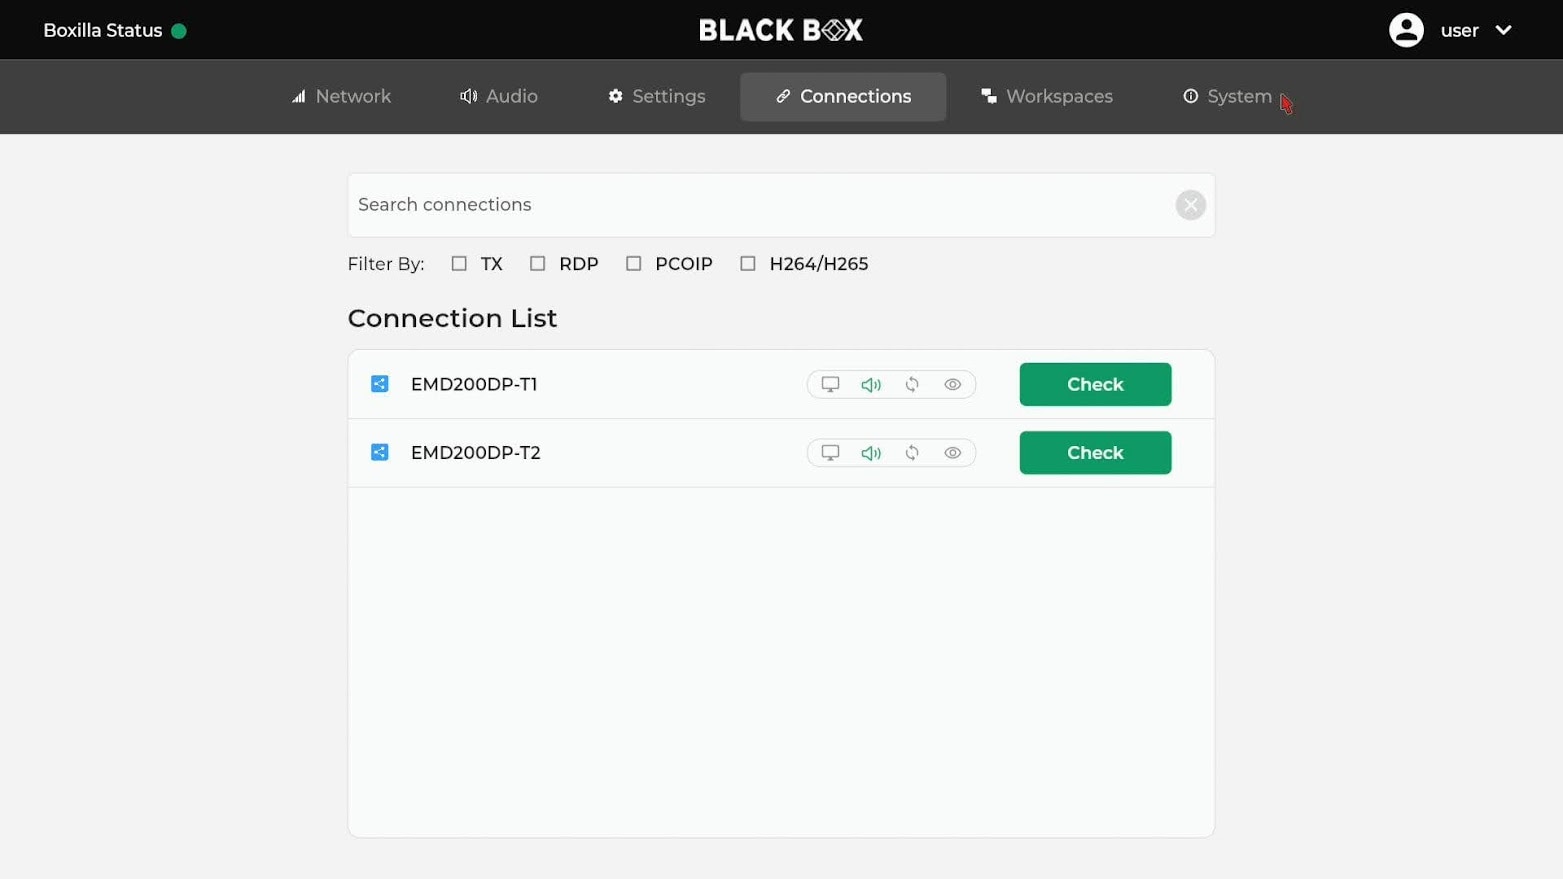Click the audio speaker icon for EMD200DP-T2
Screen dimensions: 1563x879
point(871,453)
